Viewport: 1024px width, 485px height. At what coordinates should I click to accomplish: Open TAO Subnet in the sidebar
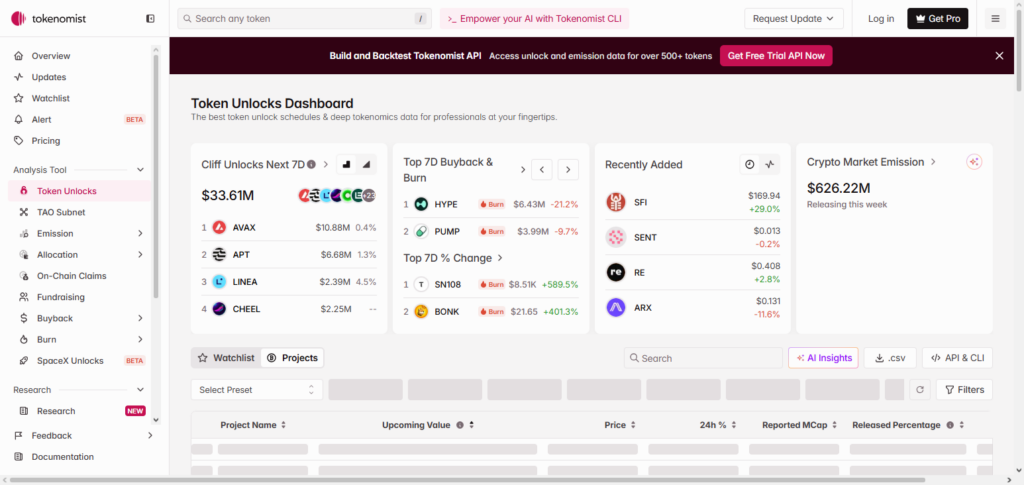79,212
